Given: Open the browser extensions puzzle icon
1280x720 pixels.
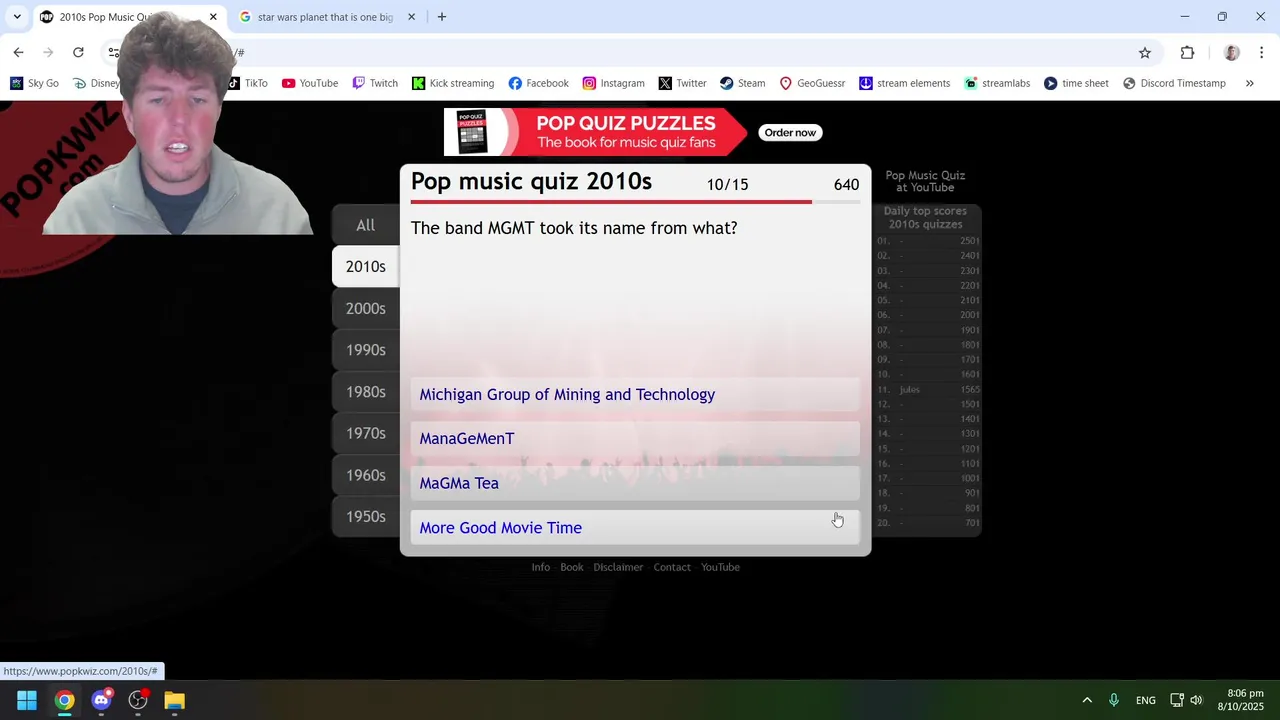Looking at the screenshot, I should pos(1187,53).
